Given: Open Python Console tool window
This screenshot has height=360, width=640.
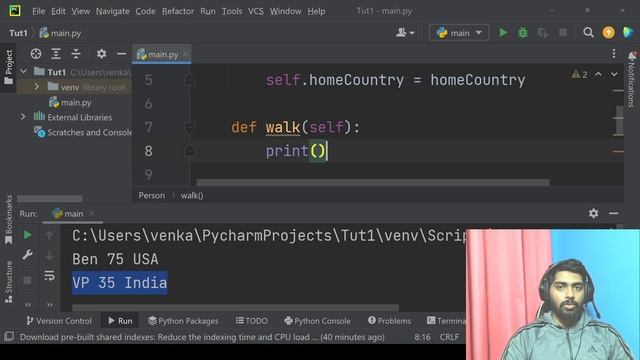Looking at the screenshot, I should coord(318,321).
